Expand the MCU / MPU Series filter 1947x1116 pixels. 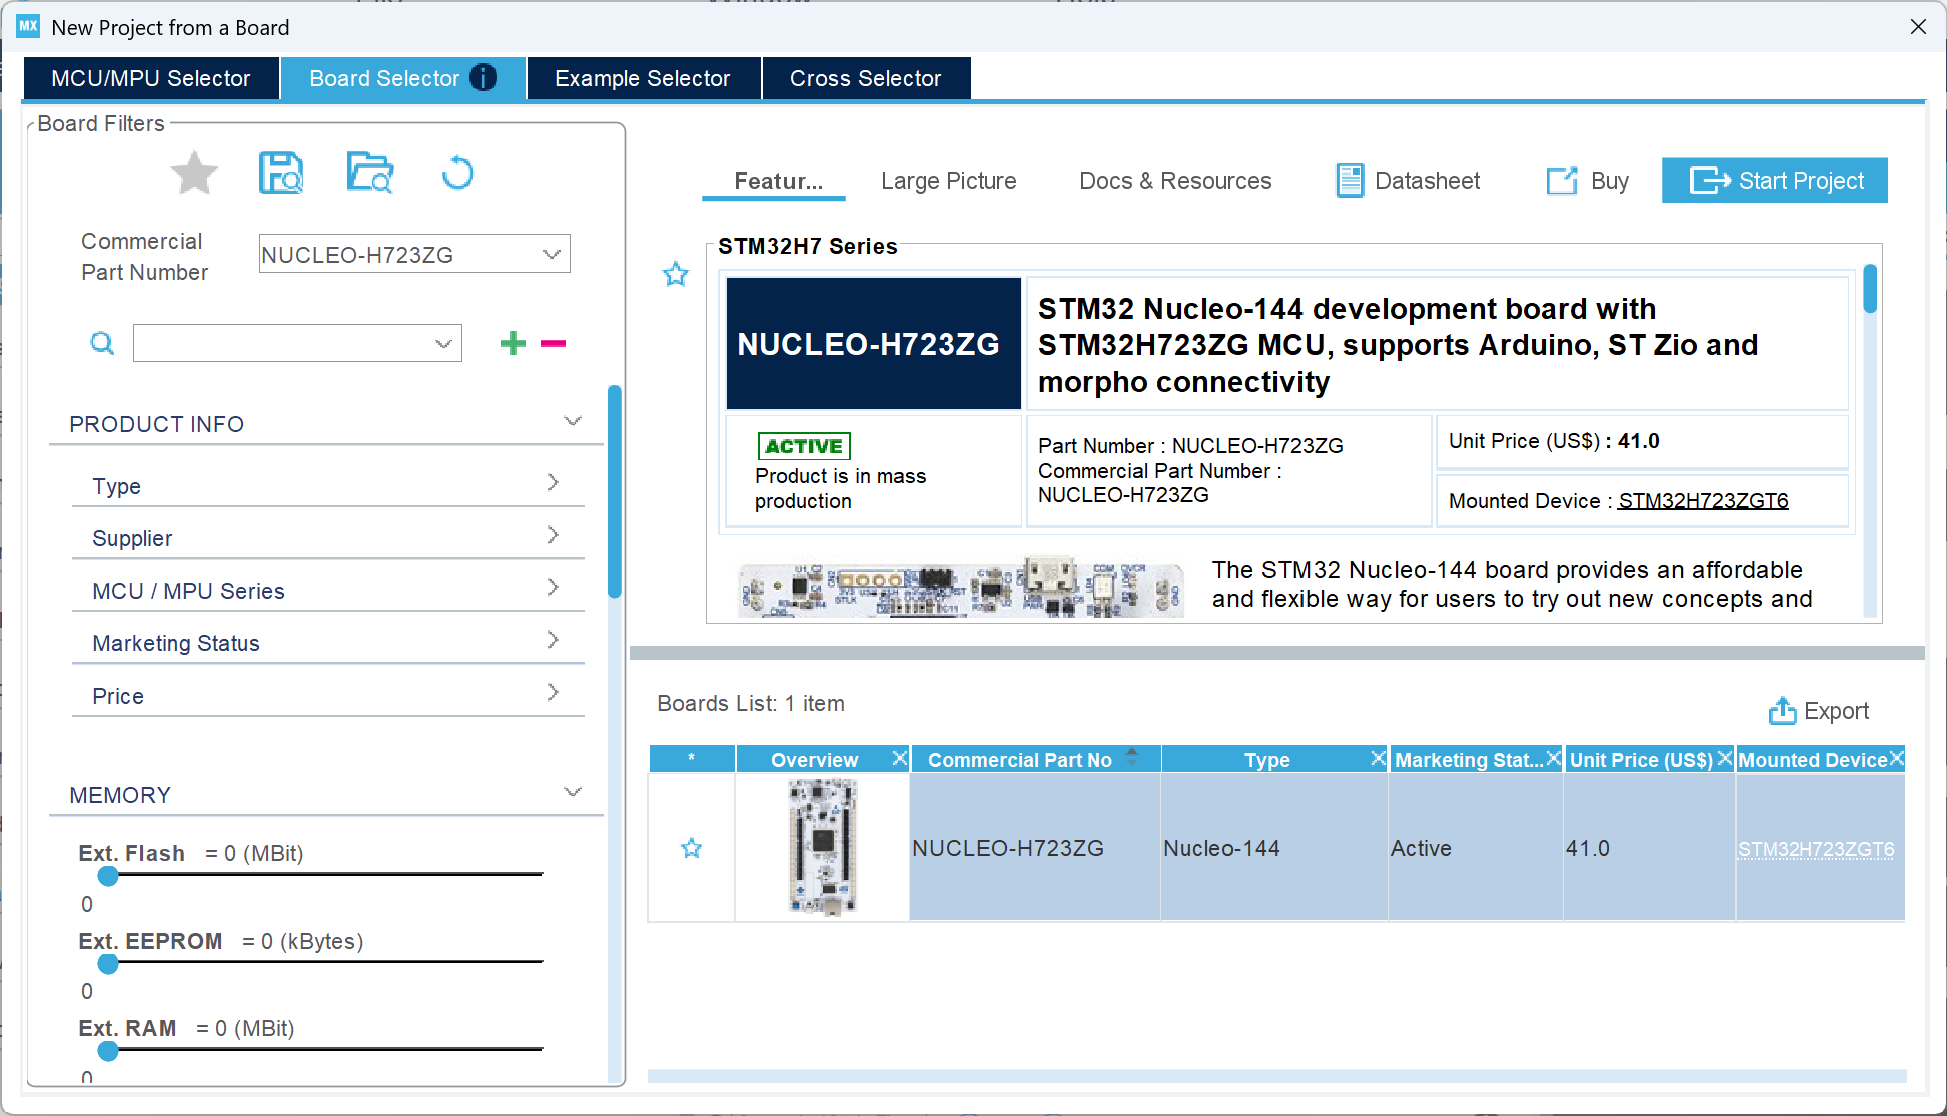pos(553,588)
